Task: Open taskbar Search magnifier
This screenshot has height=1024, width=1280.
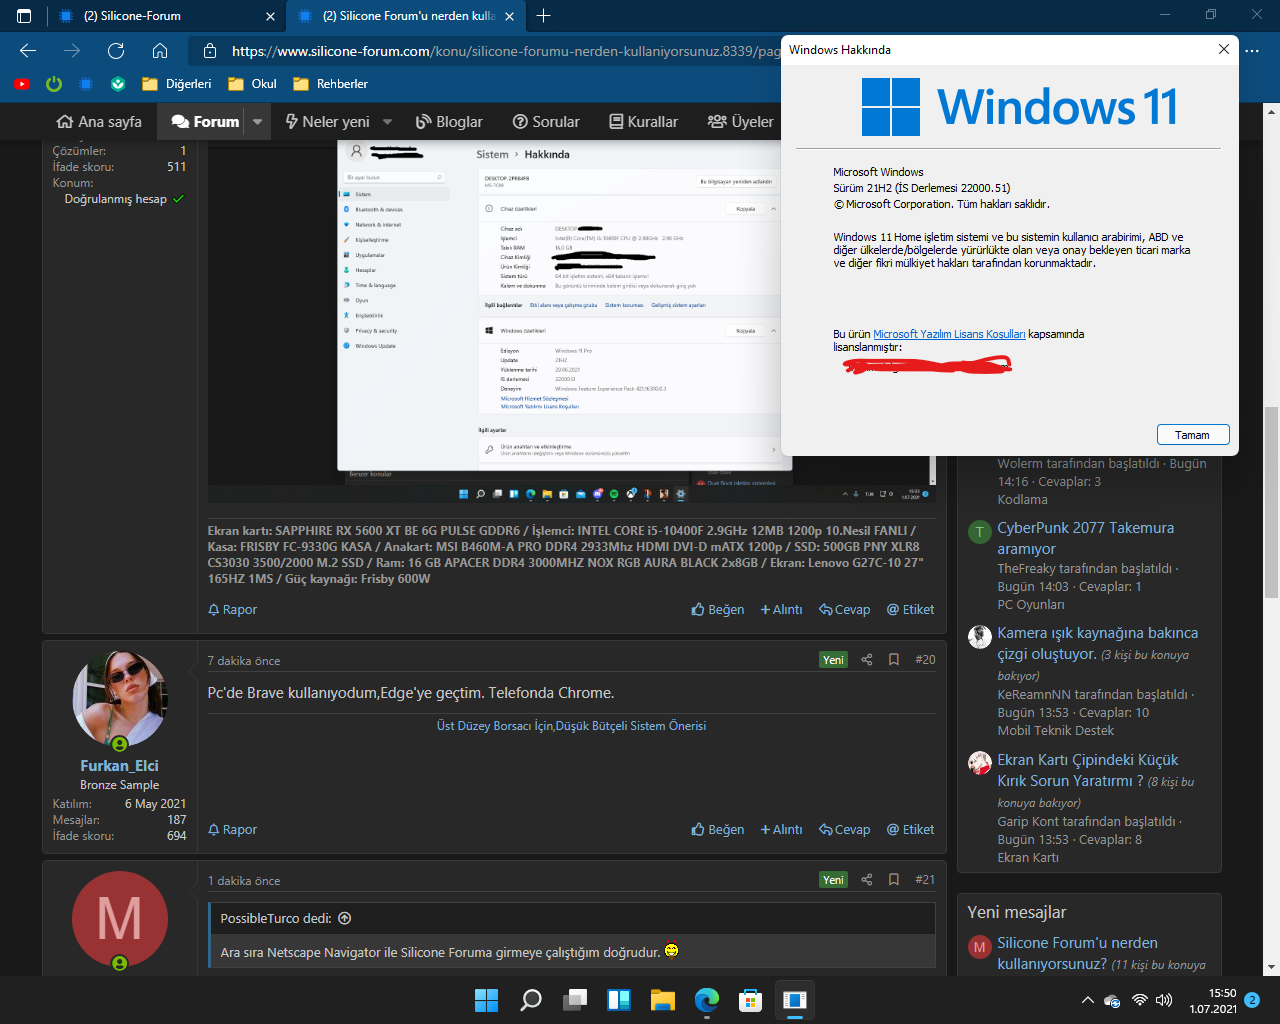Action: [x=531, y=1000]
